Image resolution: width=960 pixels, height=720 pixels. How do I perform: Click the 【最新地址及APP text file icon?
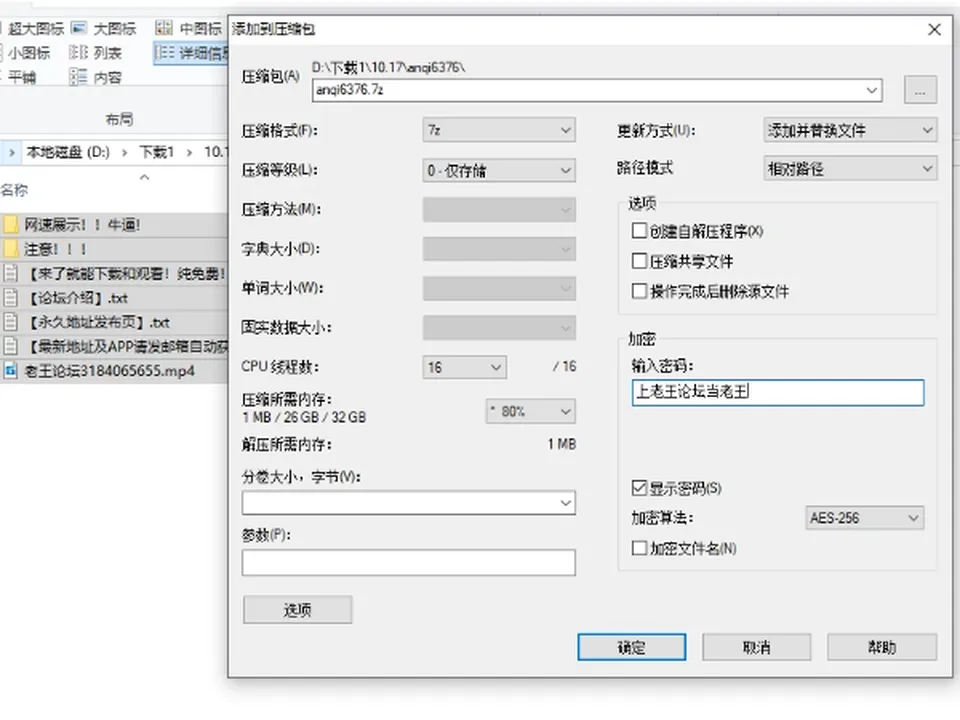tap(10, 347)
